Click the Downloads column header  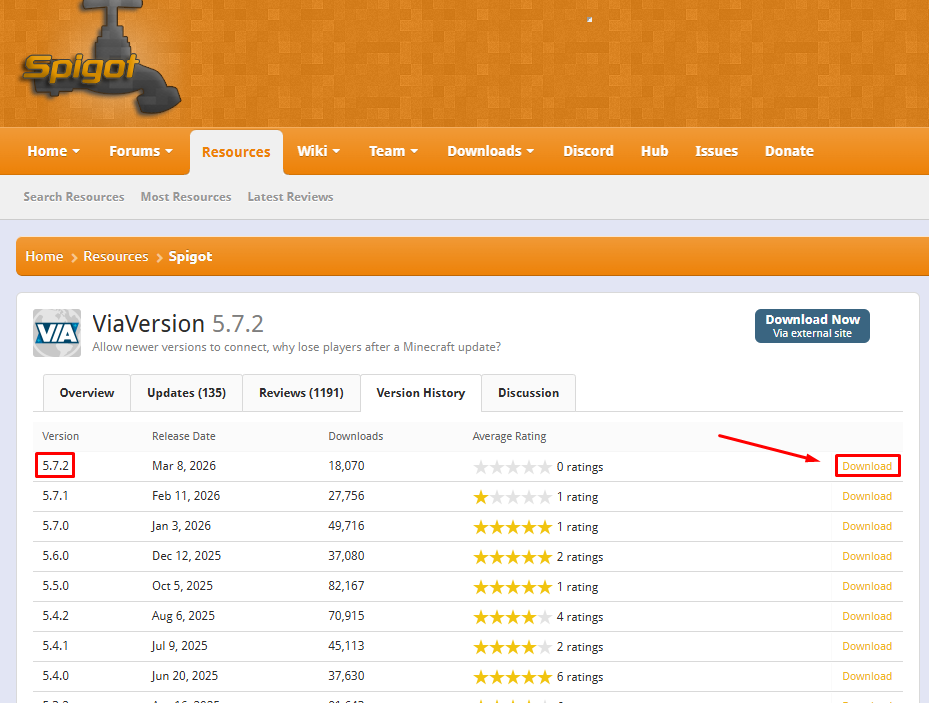coord(355,436)
